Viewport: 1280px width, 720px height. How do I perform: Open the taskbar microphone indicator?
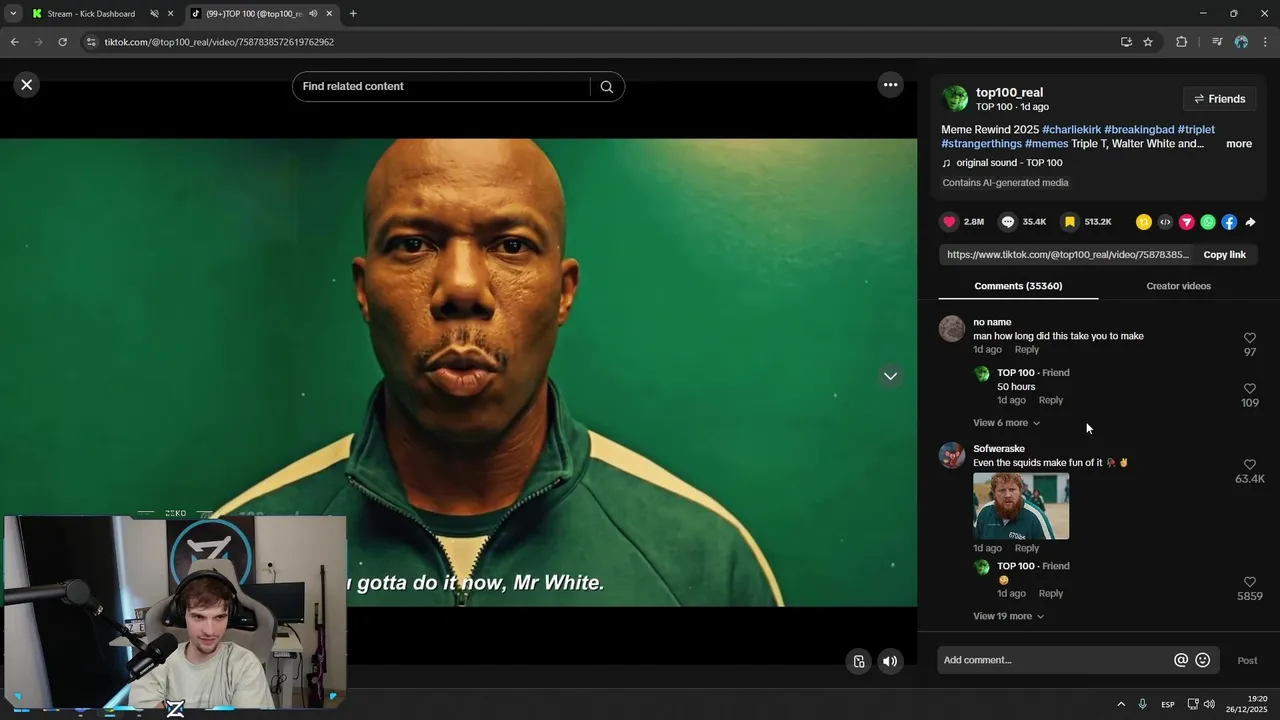click(x=1142, y=704)
